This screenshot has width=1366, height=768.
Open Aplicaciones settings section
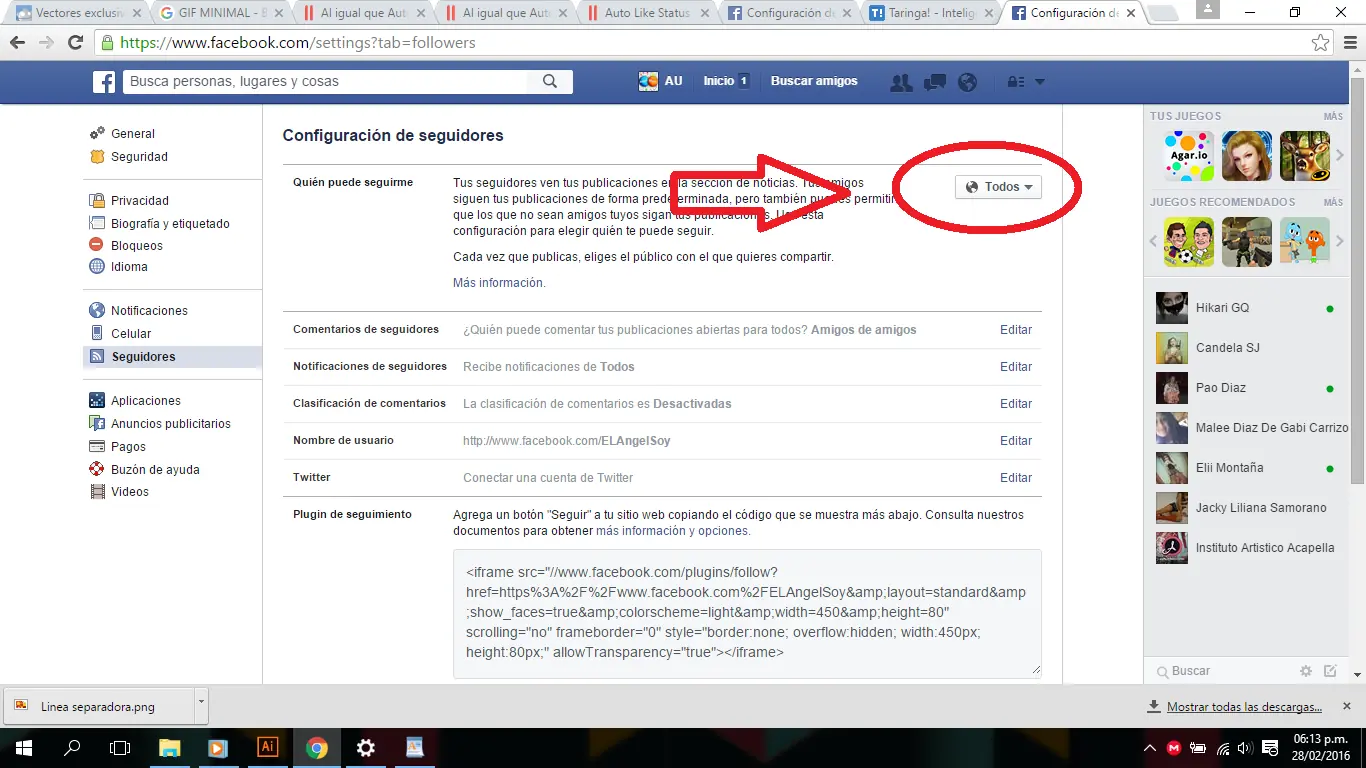[146, 401]
